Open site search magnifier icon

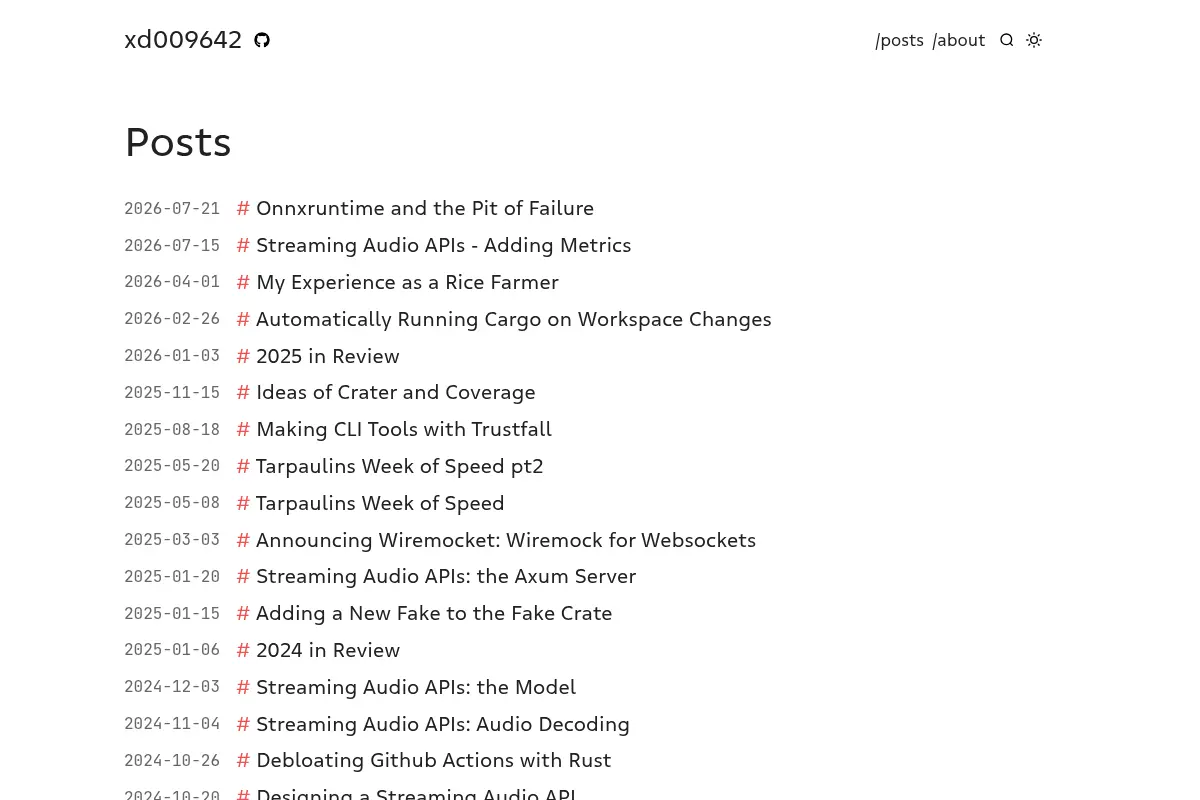[x=1007, y=40]
